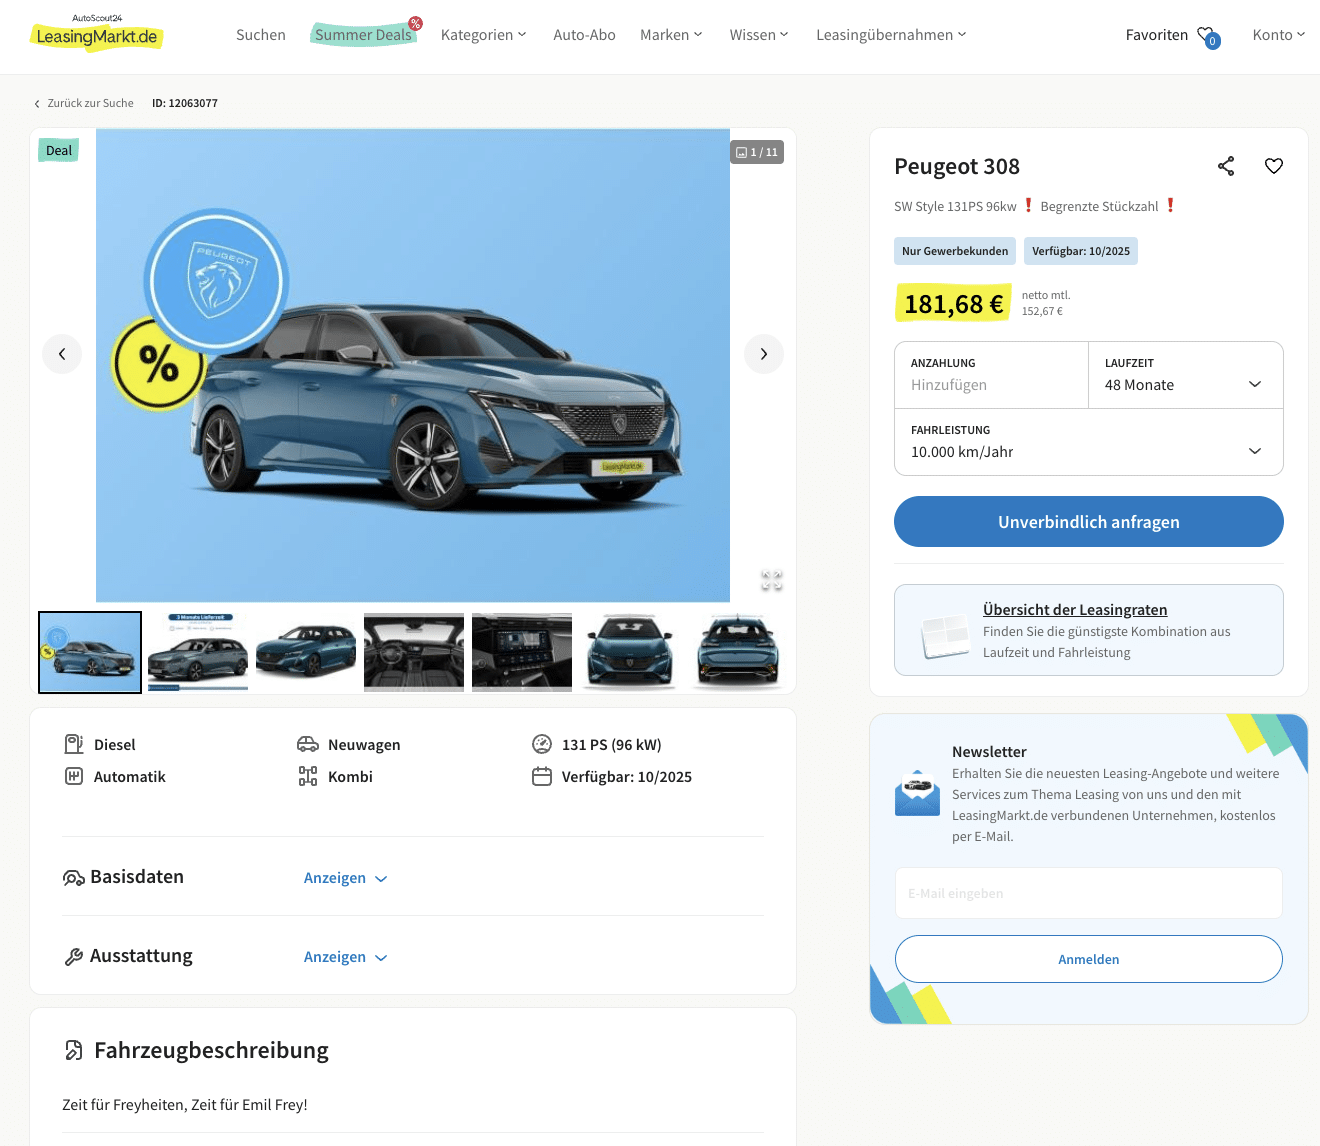This screenshot has height=1146, width=1320.
Task: Click Zurück zur Suche link
Action: click(x=90, y=103)
